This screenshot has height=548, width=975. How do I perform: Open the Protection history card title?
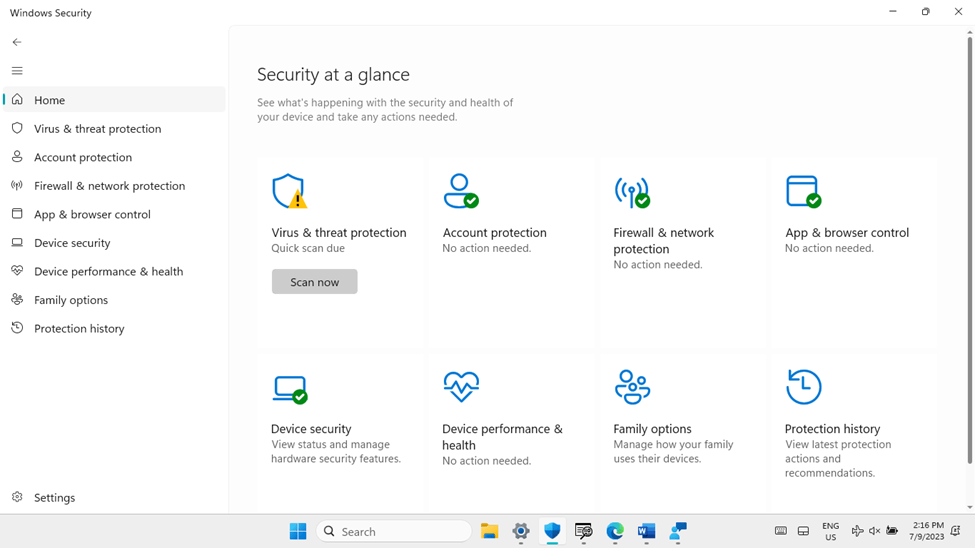tap(833, 429)
